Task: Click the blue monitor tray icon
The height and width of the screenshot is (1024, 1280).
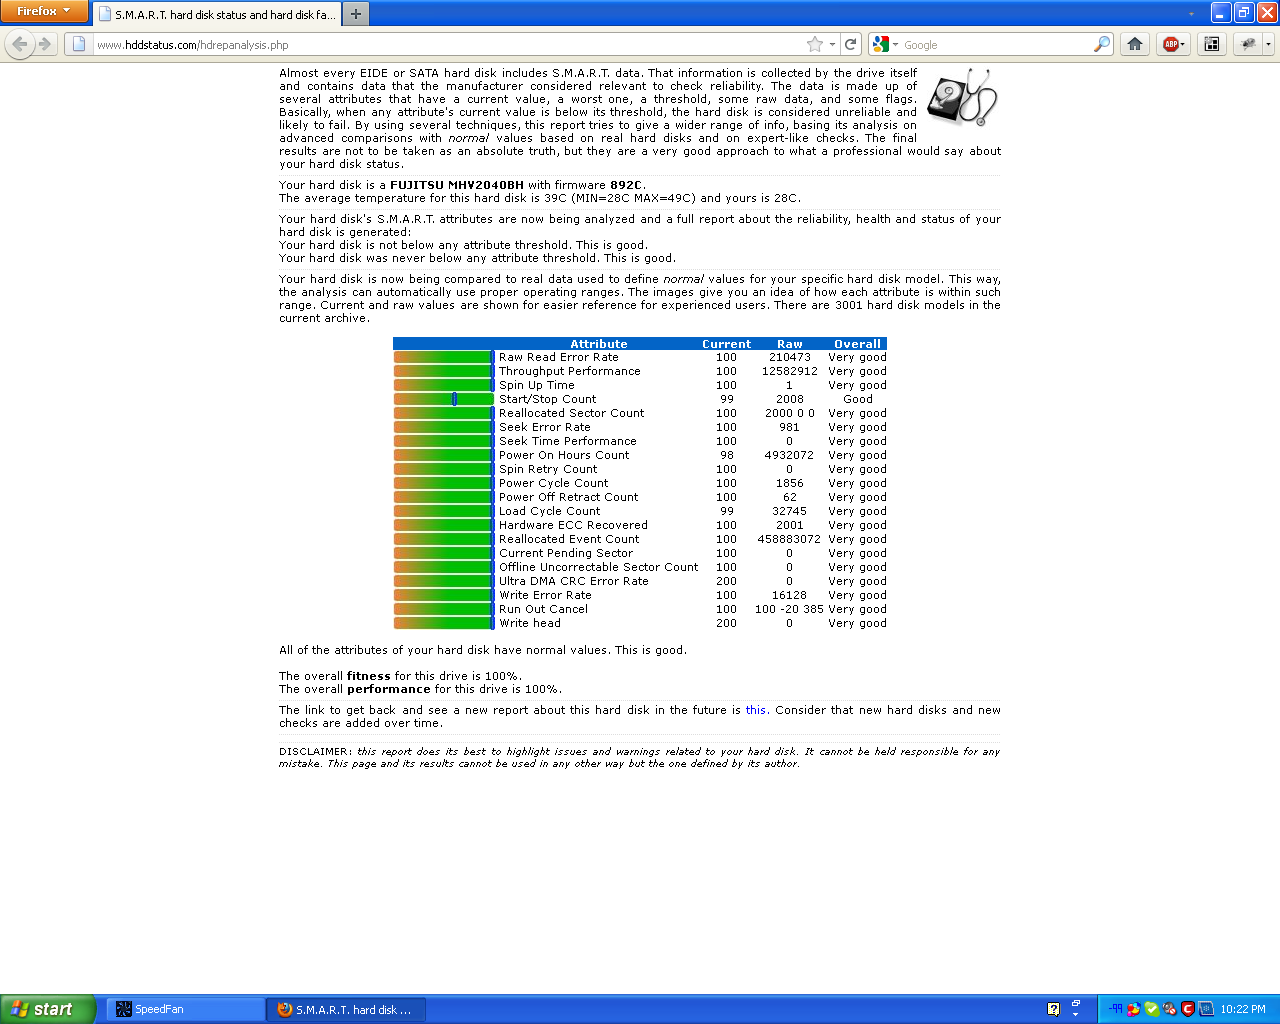Action: [1206, 1009]
